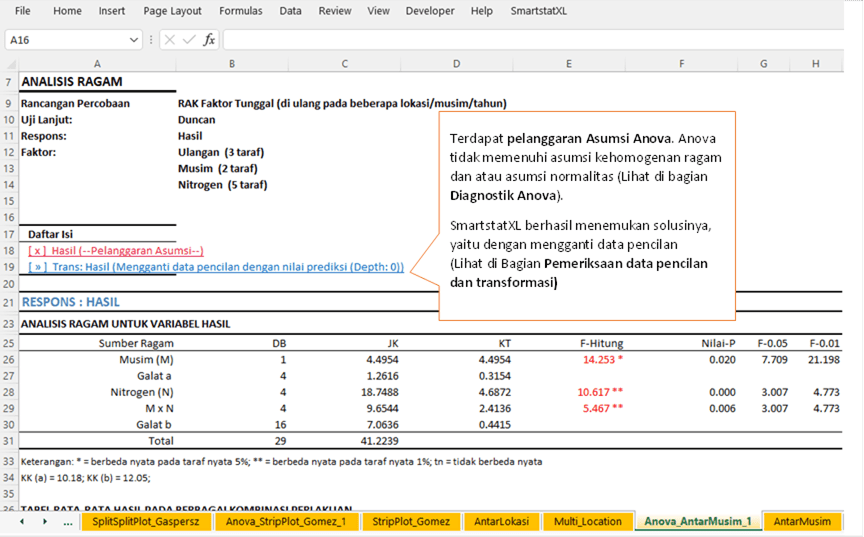
Task: Open the Formulas ribbon tab
Action: [240, 11]
